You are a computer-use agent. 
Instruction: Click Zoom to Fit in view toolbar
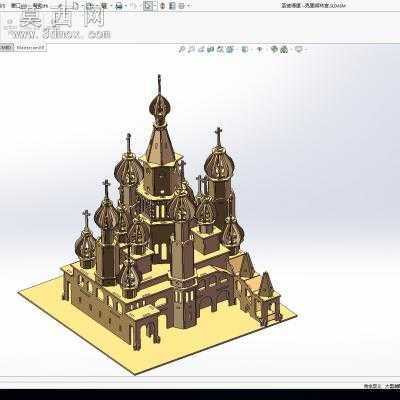pos(182,50)
